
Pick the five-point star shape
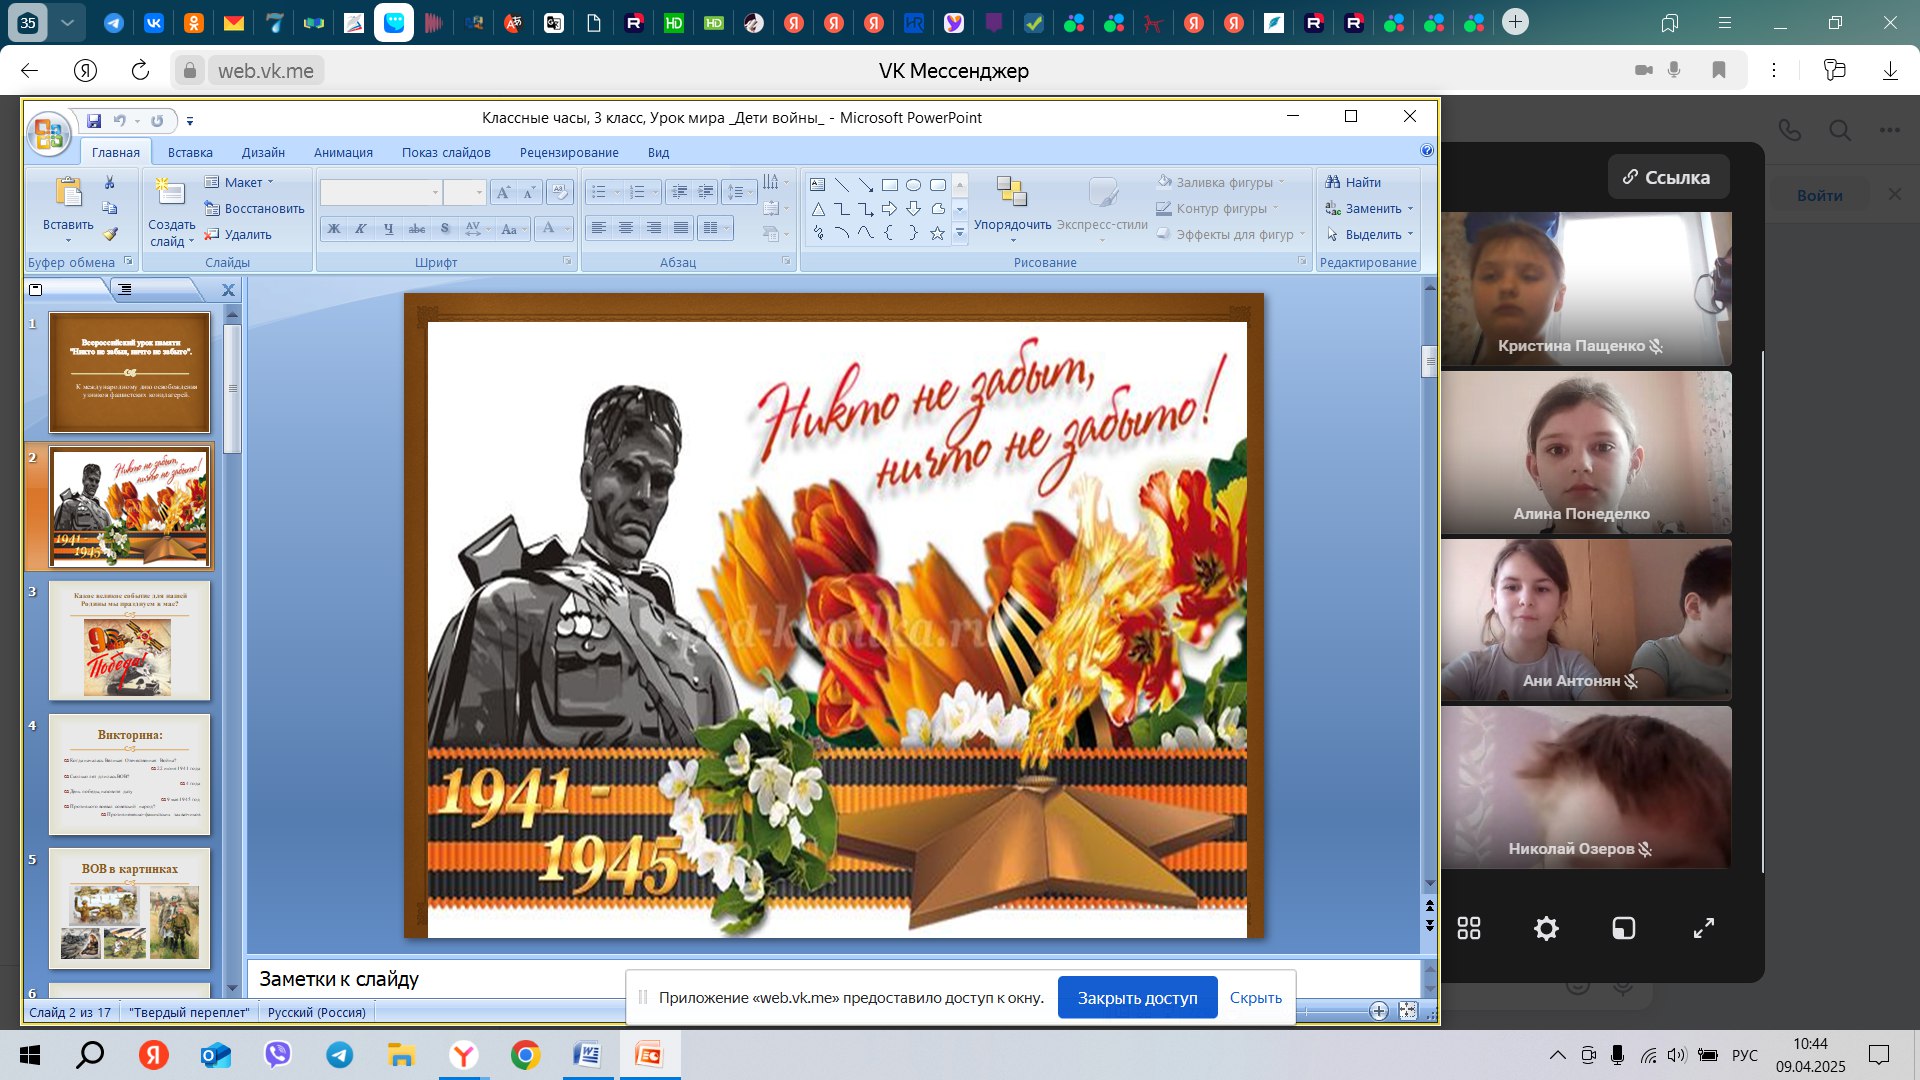pos(937,233)
